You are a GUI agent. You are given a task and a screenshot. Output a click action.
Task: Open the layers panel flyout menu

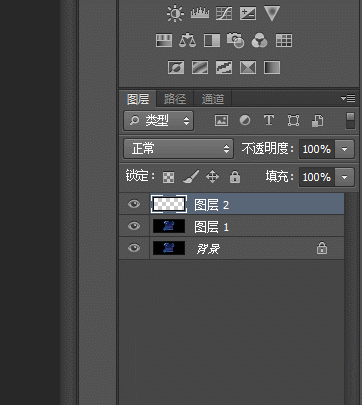click(348, 98)
